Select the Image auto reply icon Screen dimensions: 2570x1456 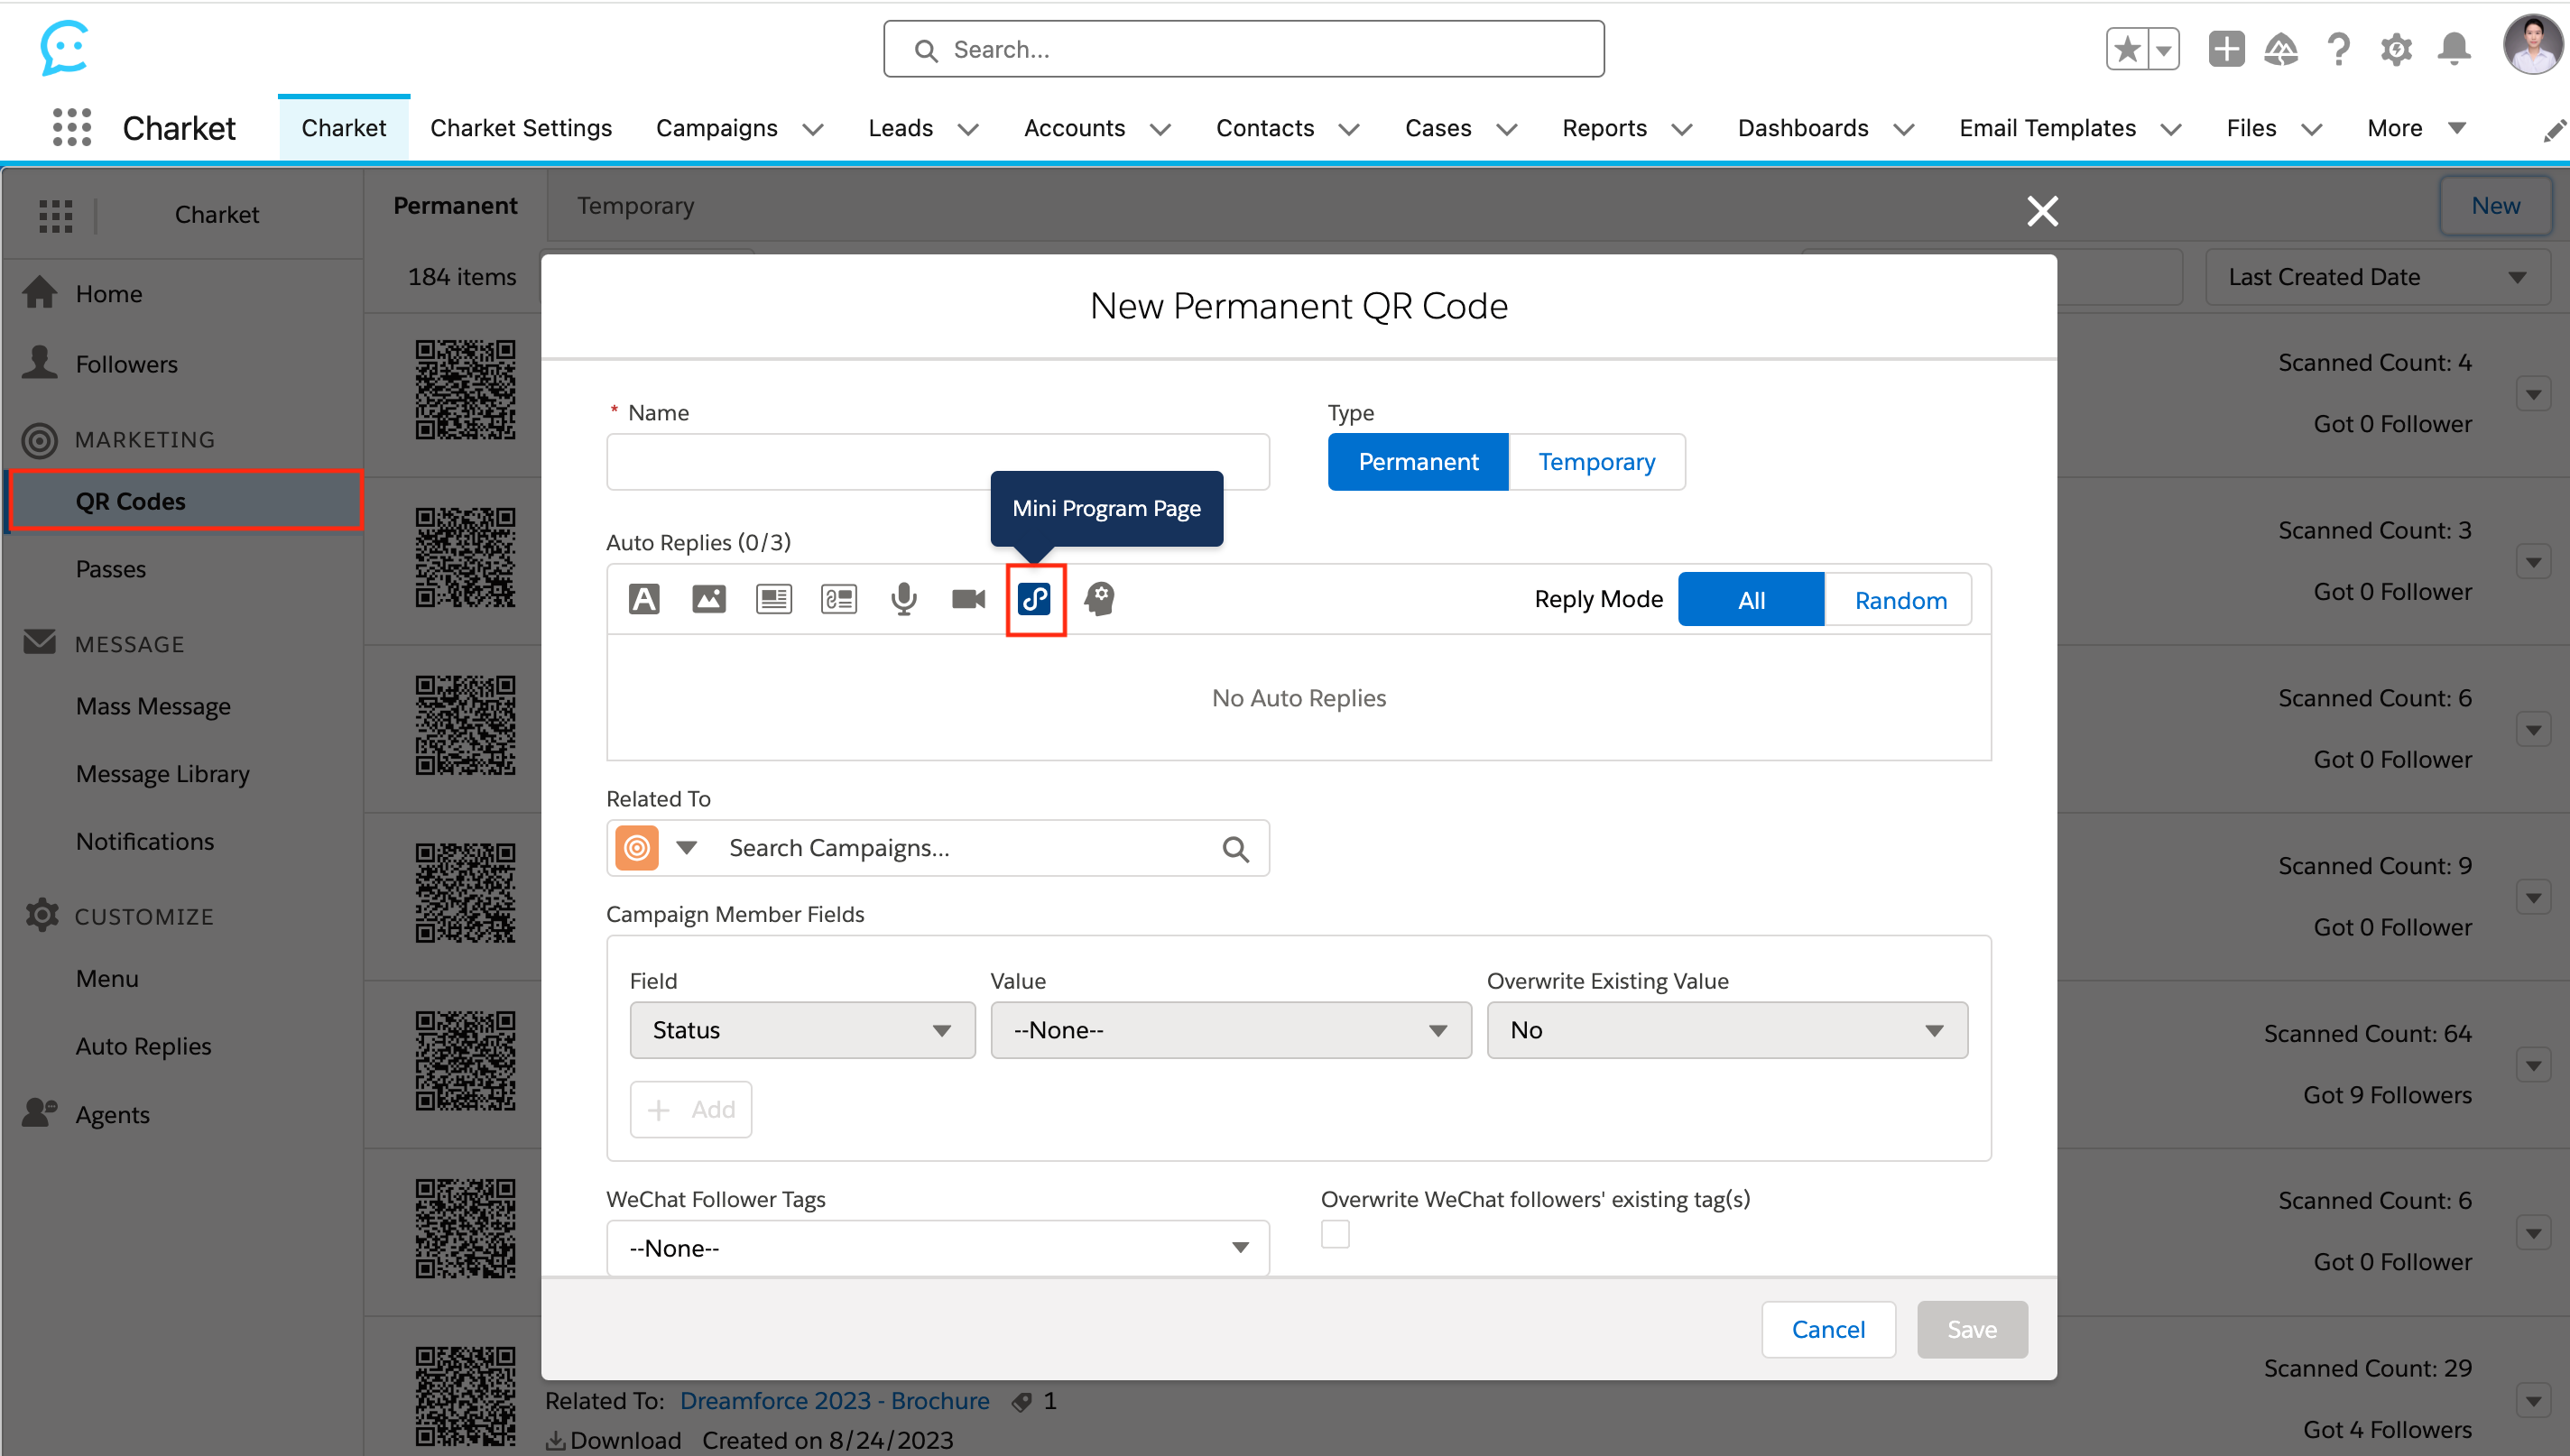point(709,599)
